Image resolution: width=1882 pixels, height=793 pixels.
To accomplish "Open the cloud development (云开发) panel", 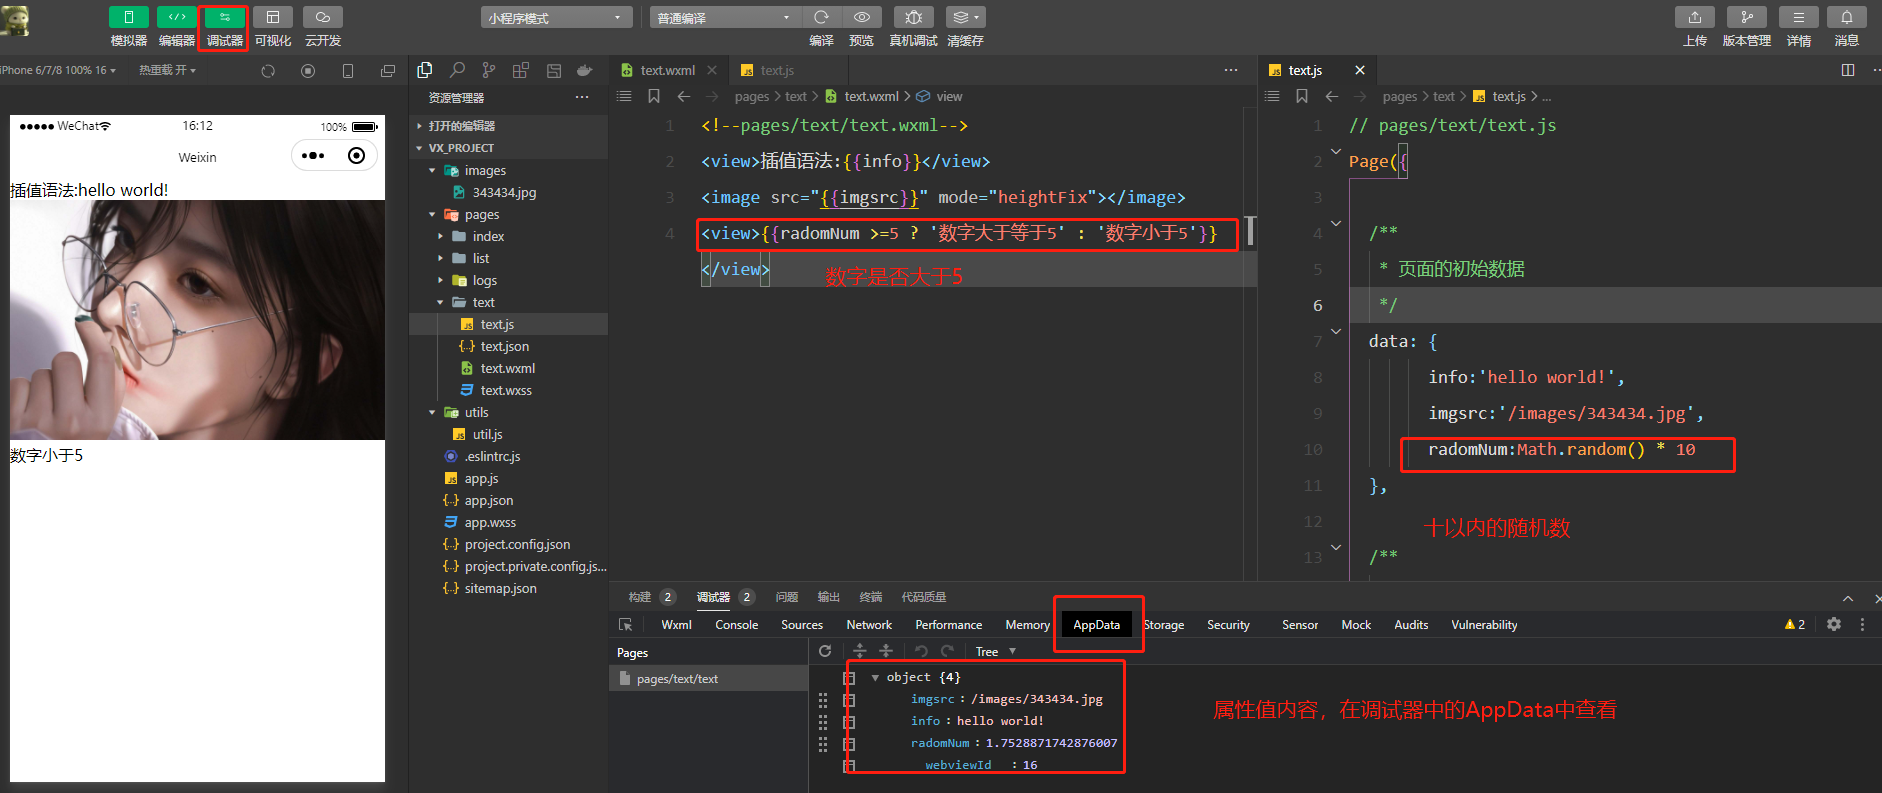I will point(323,17).
